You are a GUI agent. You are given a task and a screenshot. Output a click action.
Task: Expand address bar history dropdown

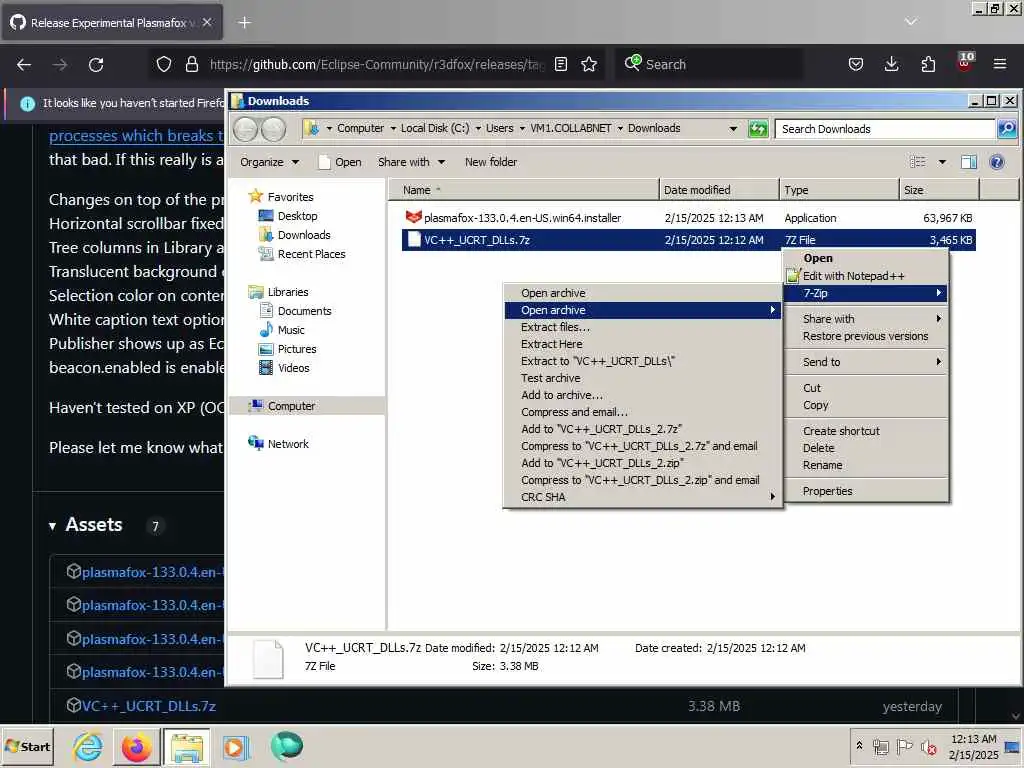[x=733, y=129]
